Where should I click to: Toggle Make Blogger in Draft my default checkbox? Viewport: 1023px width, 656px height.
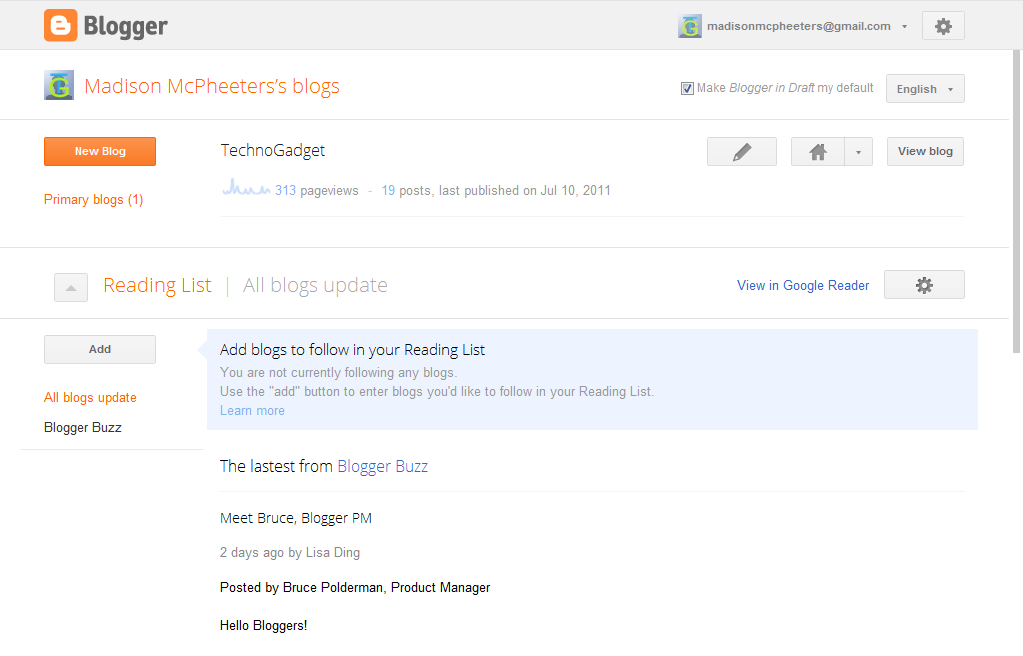click(686, 88)
